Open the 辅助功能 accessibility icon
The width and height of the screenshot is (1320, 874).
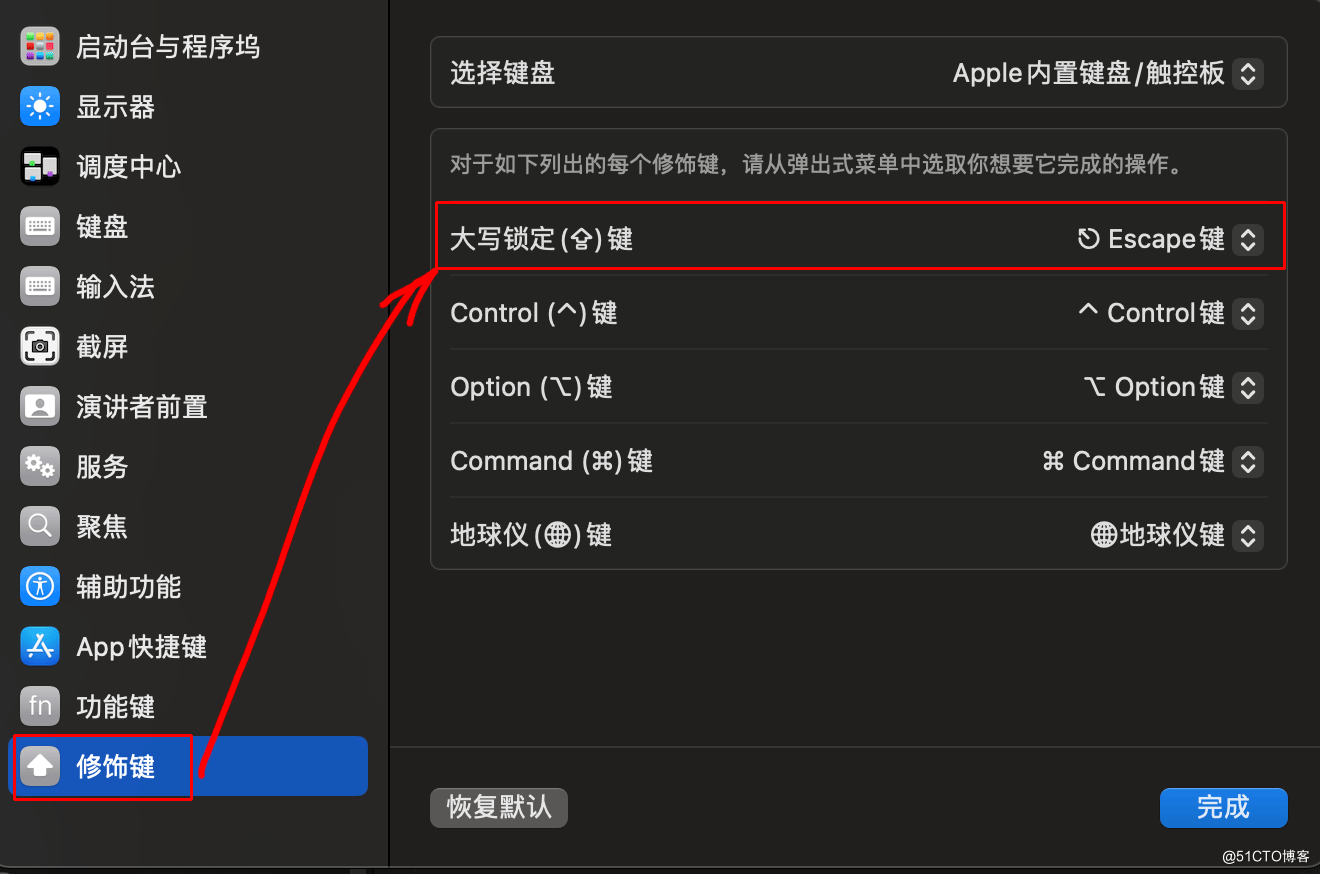pos(40,587)
